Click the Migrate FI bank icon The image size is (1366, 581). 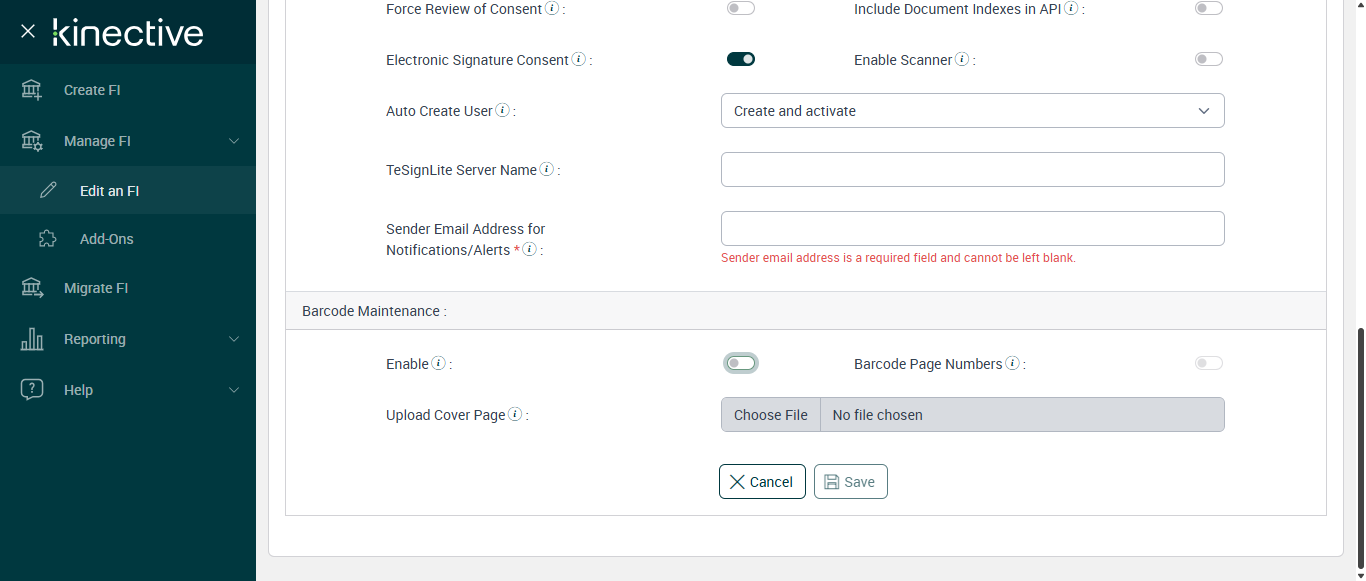tap(32, 288)
